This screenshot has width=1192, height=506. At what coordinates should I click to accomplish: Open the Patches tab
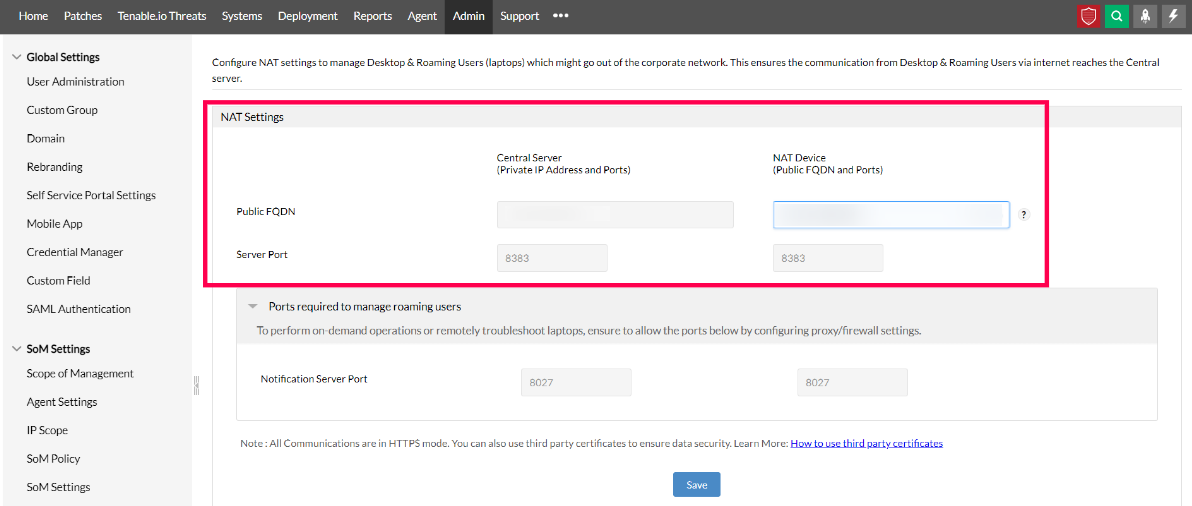(83, 16)
